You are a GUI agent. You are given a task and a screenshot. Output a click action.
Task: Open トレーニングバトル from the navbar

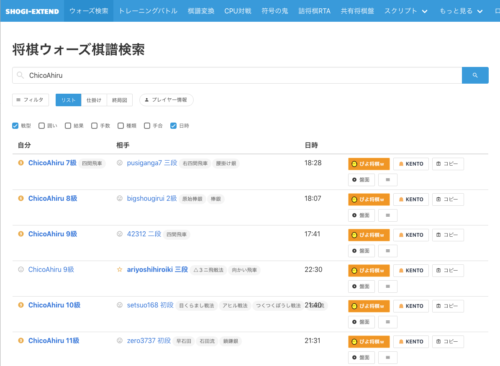click(148, 11)
